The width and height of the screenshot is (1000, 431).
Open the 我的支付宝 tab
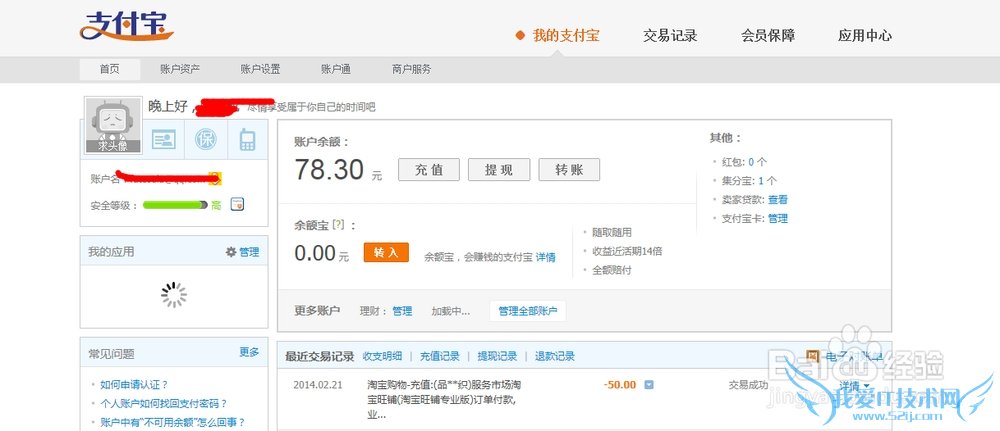pyautogui.click(x=566, y=36)
